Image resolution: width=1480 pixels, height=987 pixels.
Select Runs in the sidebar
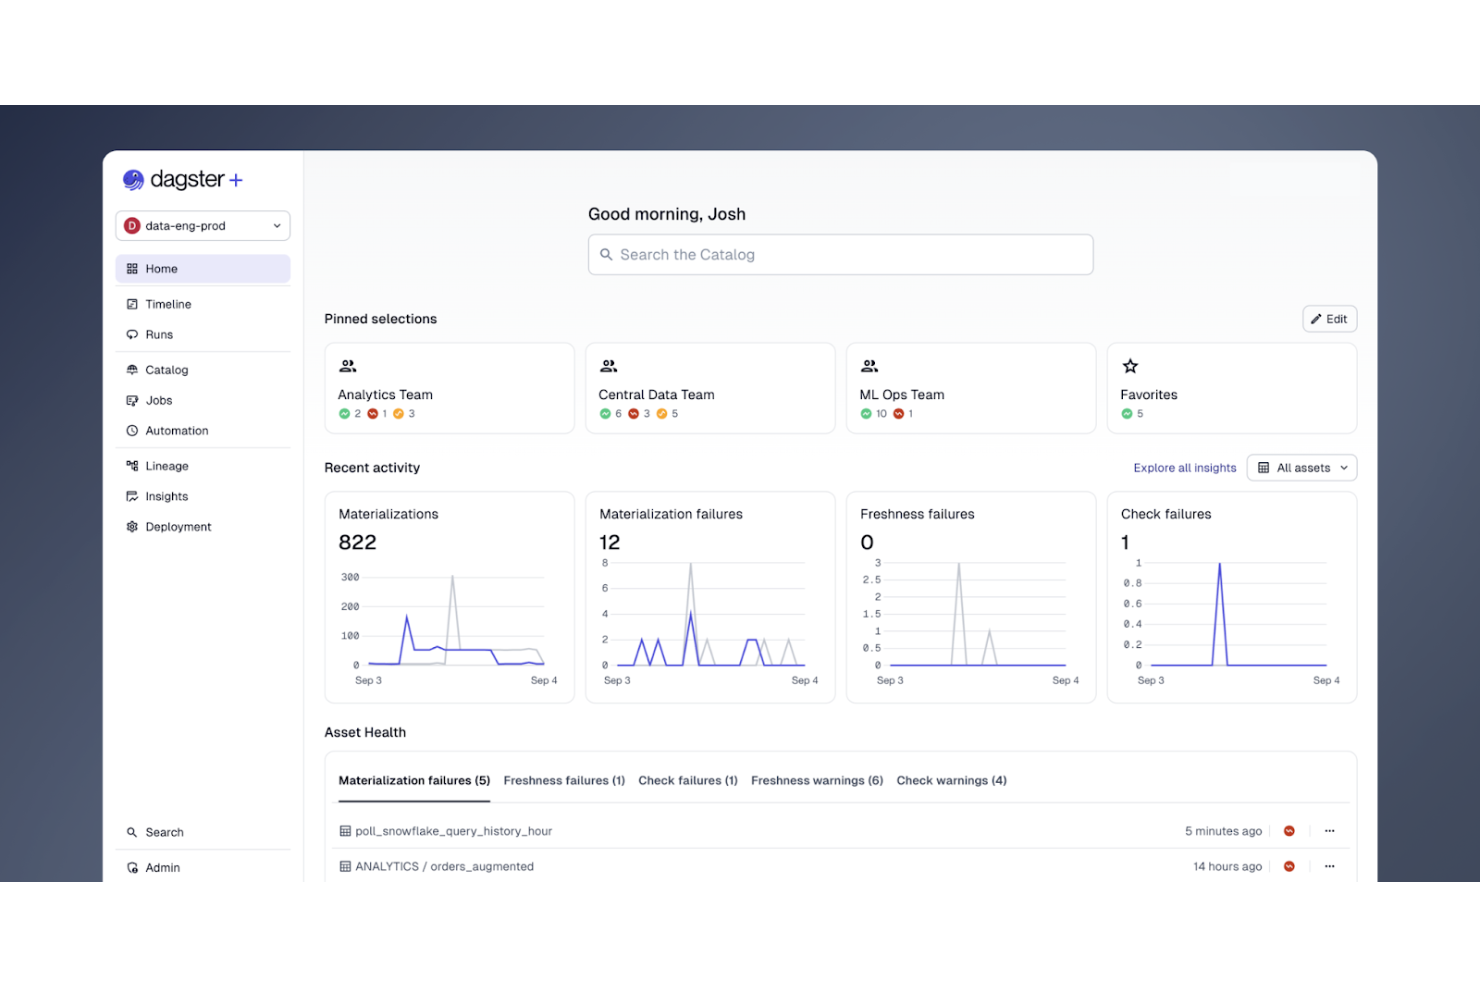161,334
